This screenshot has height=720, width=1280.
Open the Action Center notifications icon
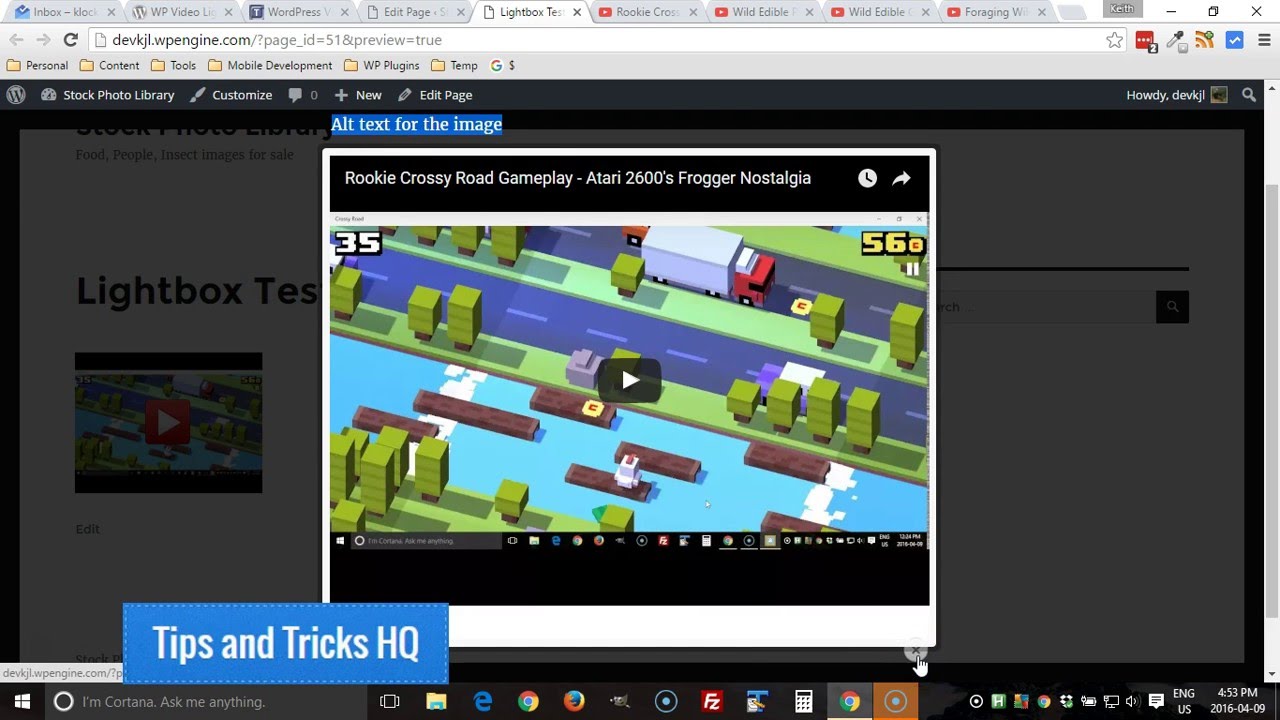tap(1156, 701)
